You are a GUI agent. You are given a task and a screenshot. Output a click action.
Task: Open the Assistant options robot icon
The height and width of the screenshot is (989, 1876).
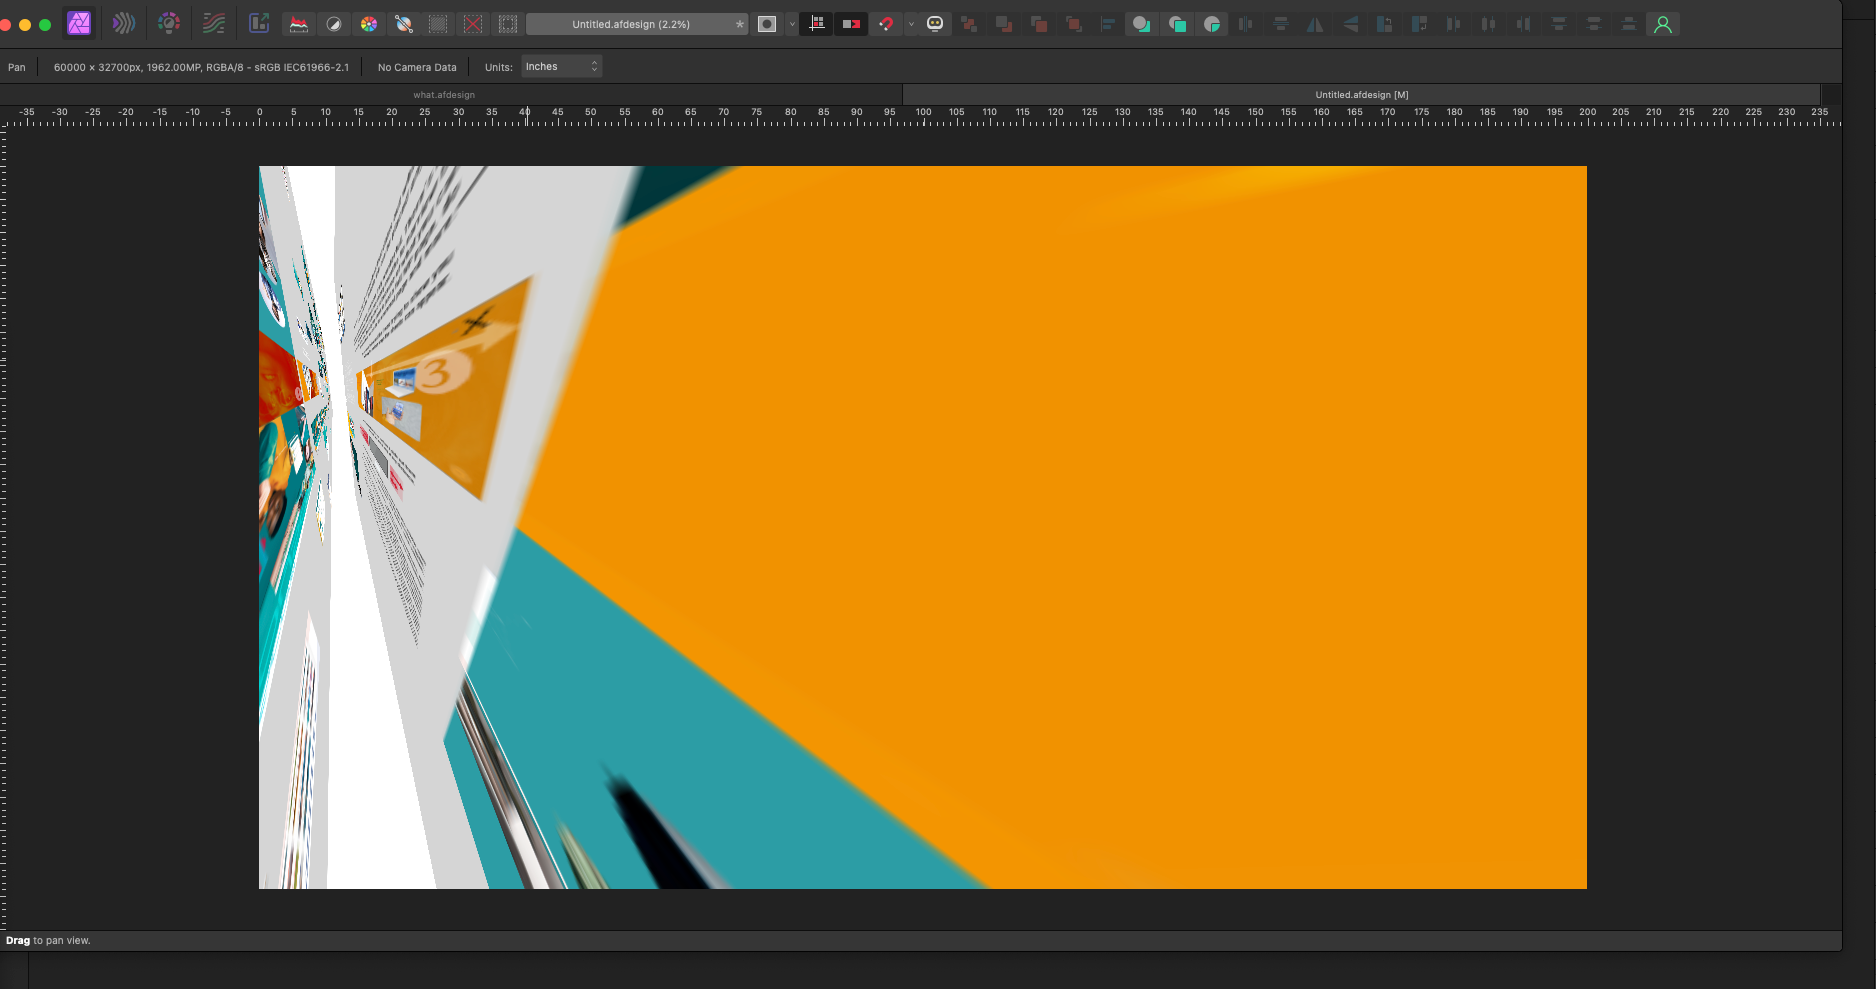(935, 24)
